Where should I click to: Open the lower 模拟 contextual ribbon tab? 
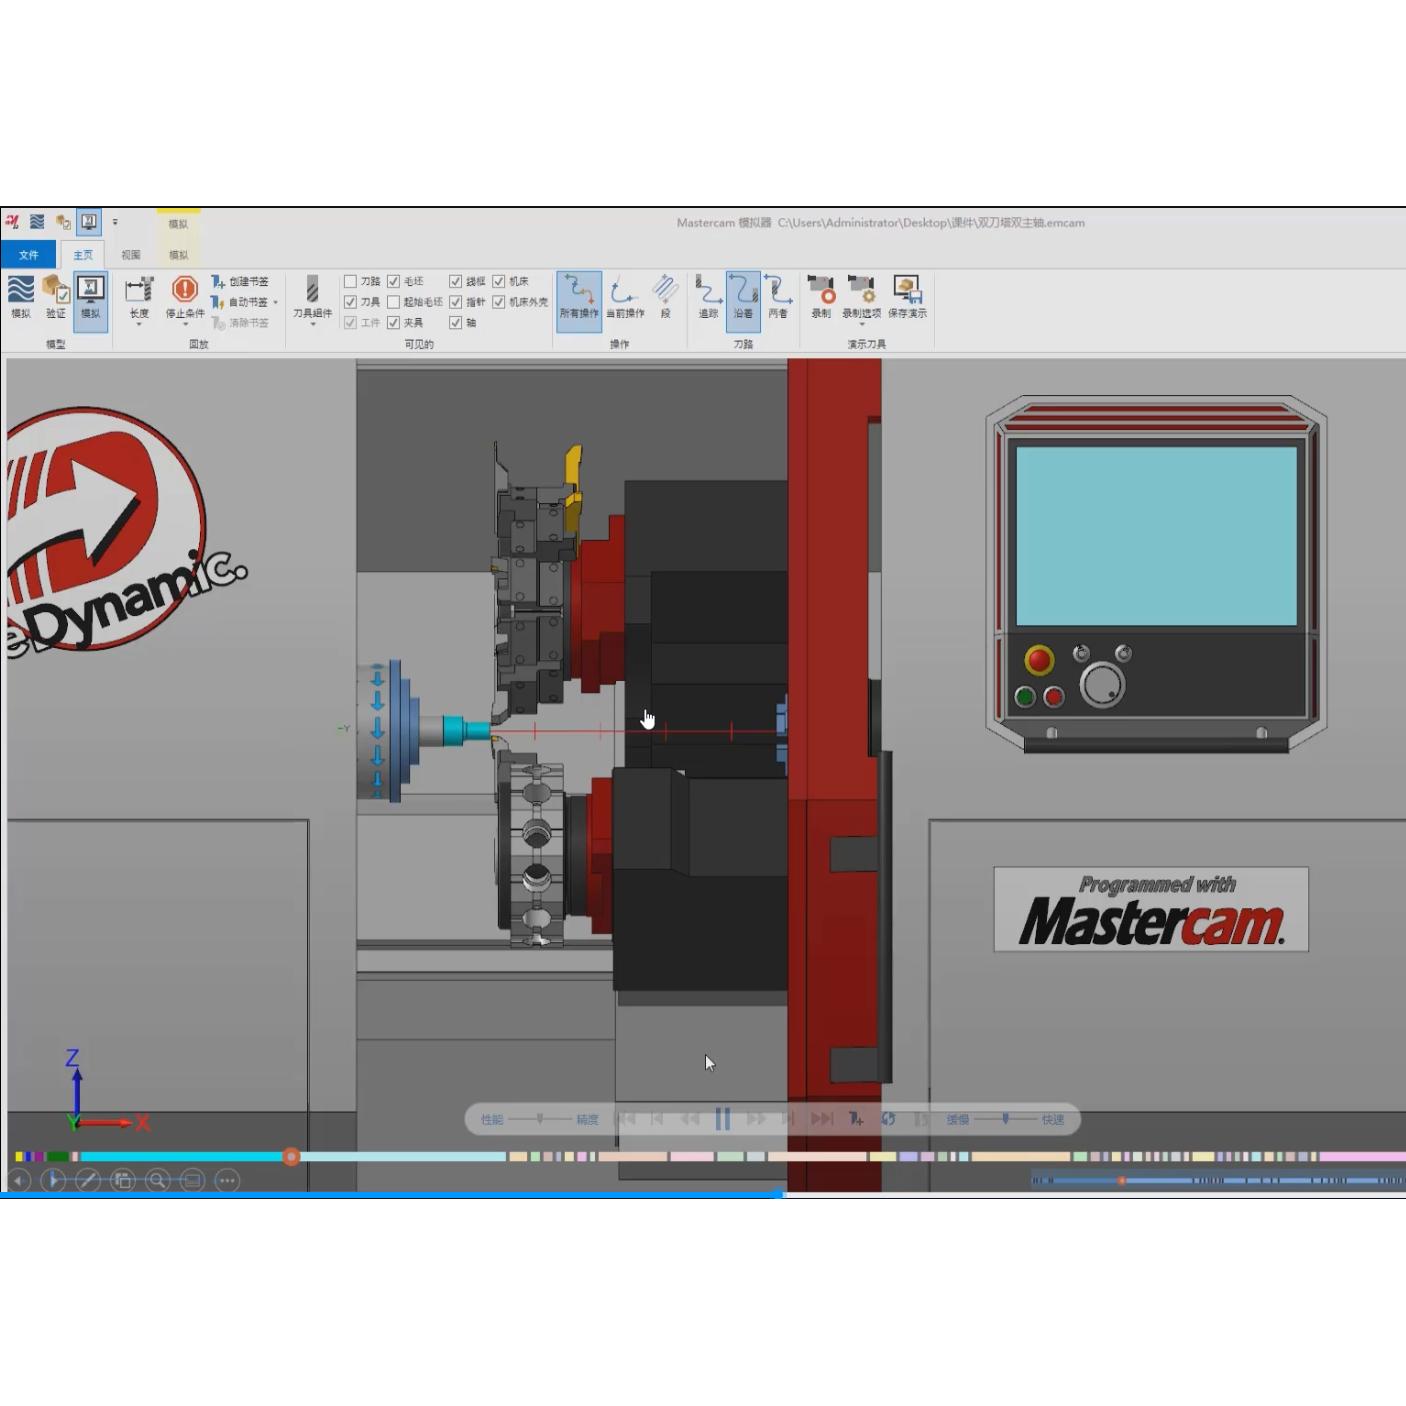coord(178,255)
